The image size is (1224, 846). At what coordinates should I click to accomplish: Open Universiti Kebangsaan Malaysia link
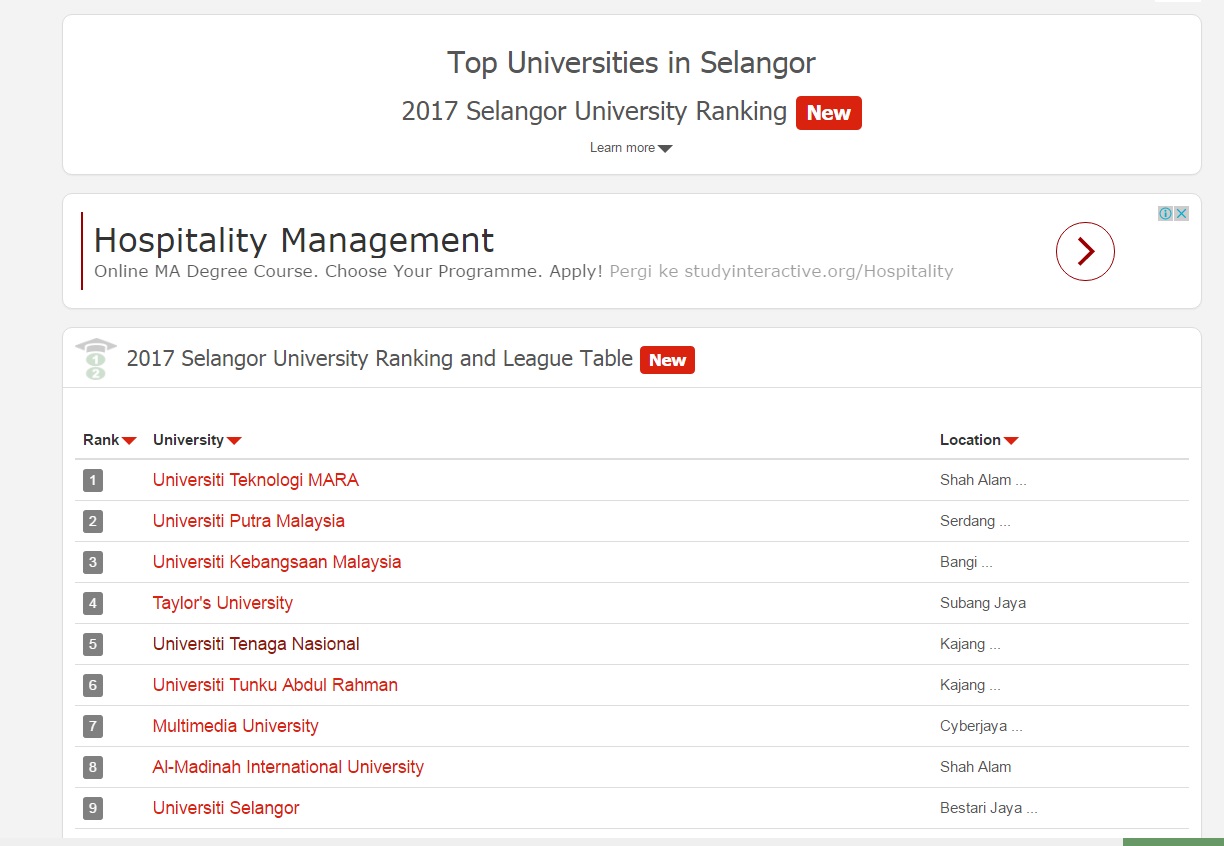pos(277,562)
